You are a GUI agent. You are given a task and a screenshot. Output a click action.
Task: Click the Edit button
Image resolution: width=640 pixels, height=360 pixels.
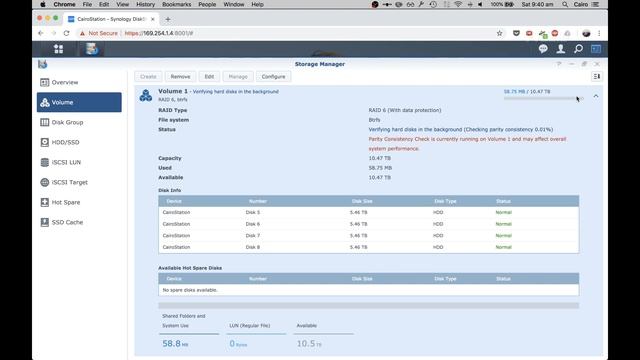pyautogui.click(x=209, y=77)
